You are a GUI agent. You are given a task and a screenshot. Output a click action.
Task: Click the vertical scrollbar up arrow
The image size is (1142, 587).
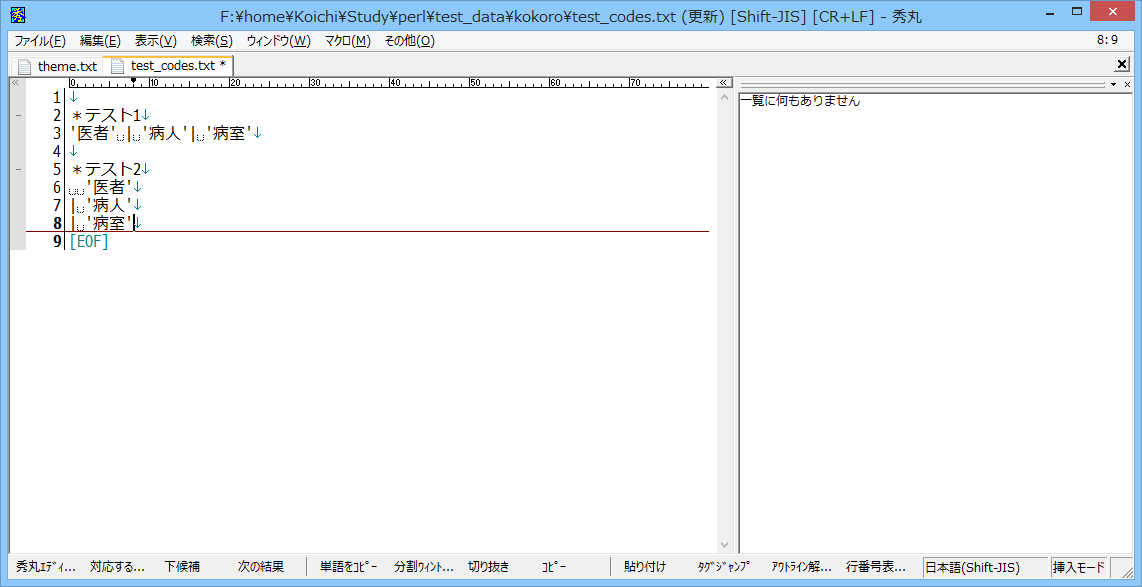724,98
